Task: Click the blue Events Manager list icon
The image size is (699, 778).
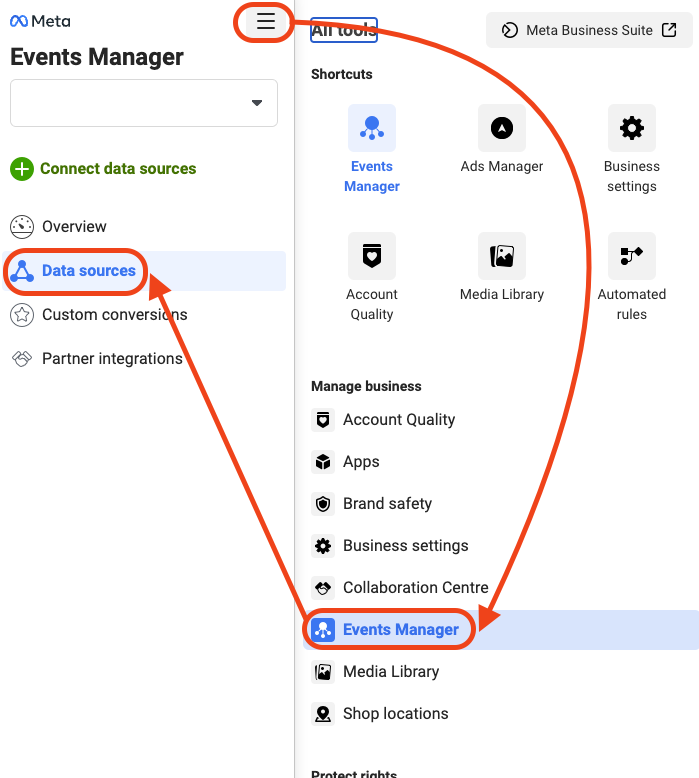Action: pos(323,630)
